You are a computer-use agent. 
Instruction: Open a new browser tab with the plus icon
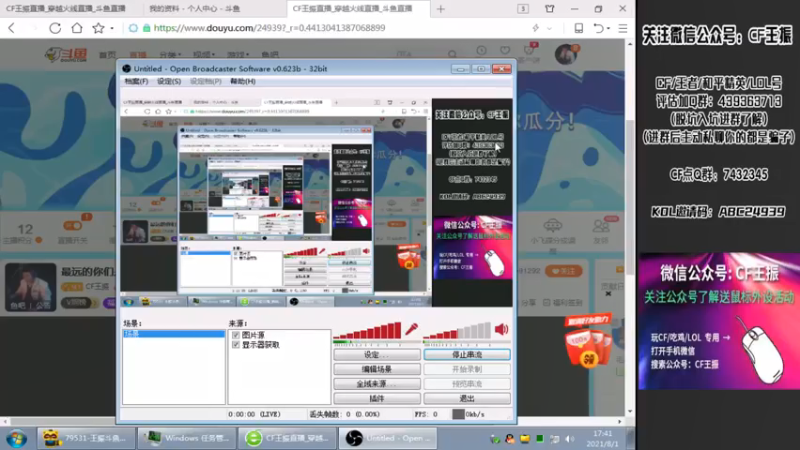(x=441, y=9)
